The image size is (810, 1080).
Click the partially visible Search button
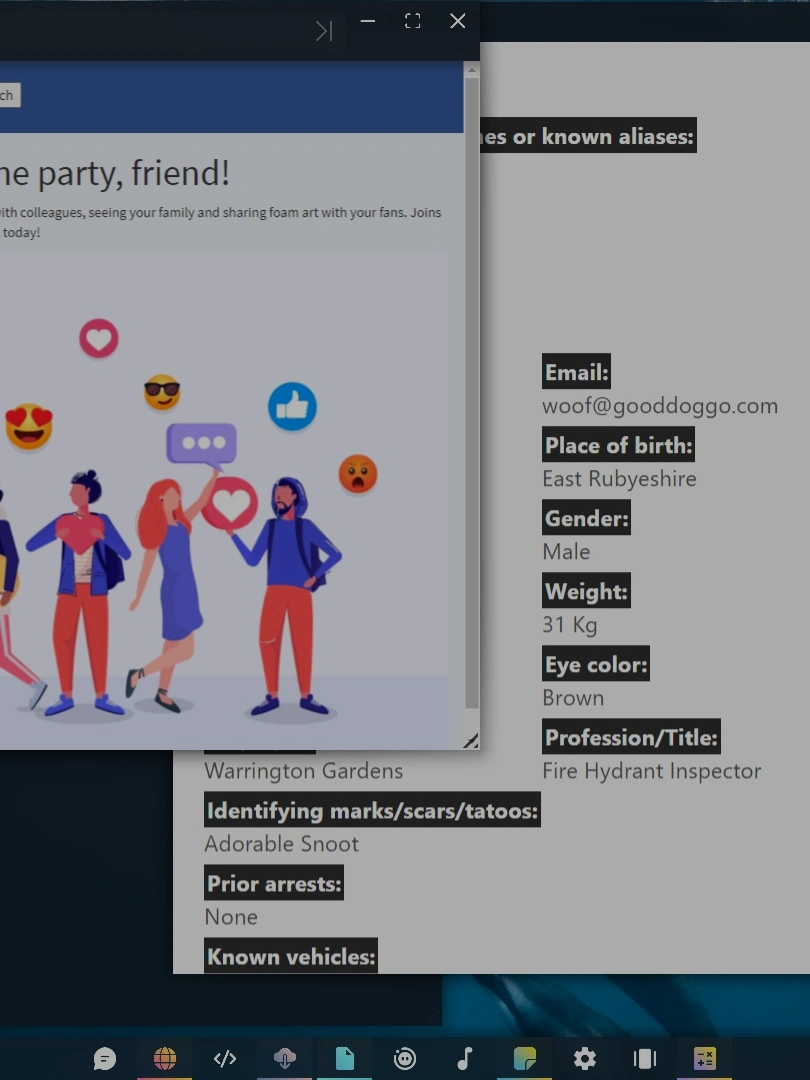tap(8, 96)
